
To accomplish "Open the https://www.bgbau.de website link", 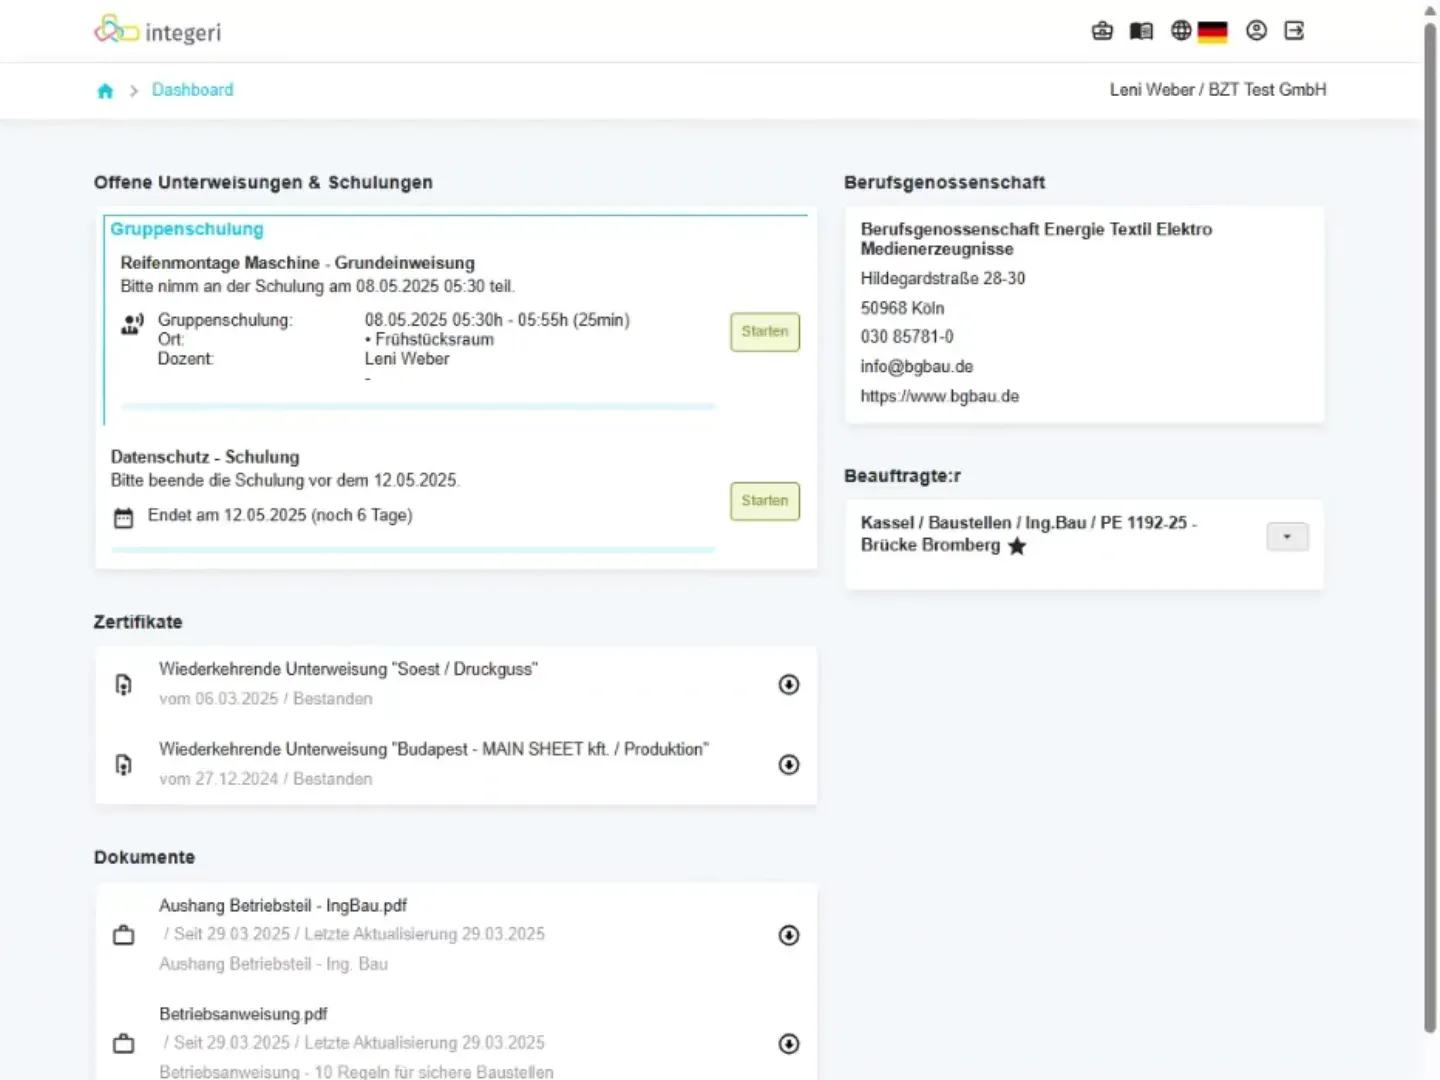I will [x=940, y=396].
